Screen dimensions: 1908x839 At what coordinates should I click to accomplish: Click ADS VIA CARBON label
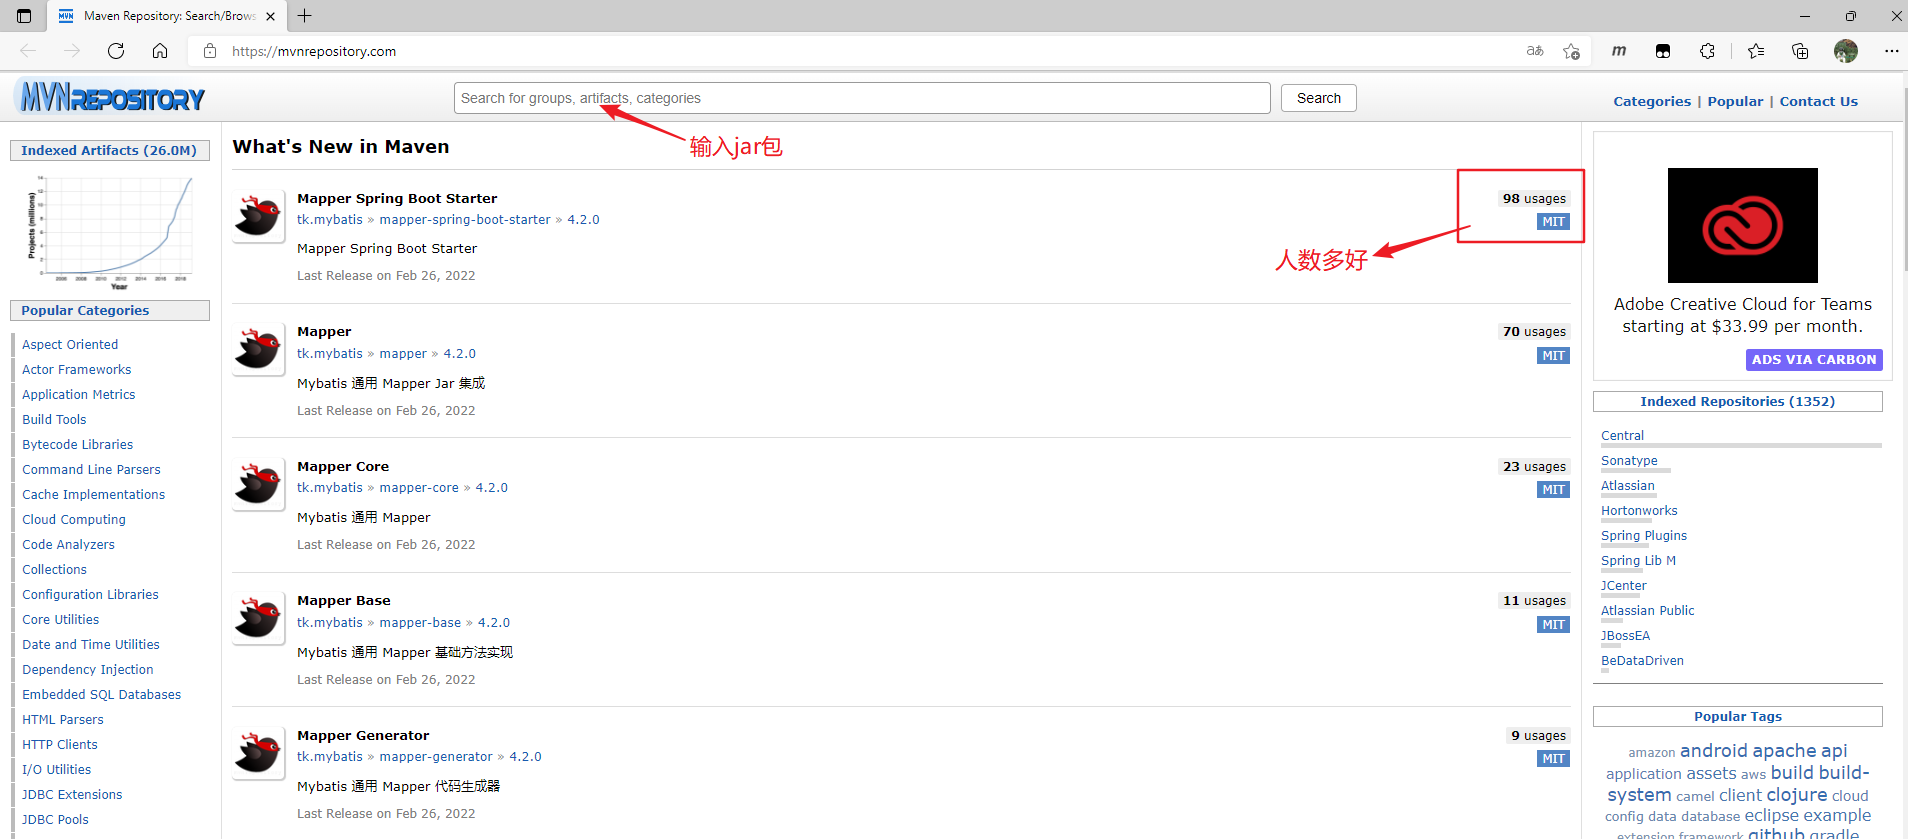click(x=1814, y=360)
